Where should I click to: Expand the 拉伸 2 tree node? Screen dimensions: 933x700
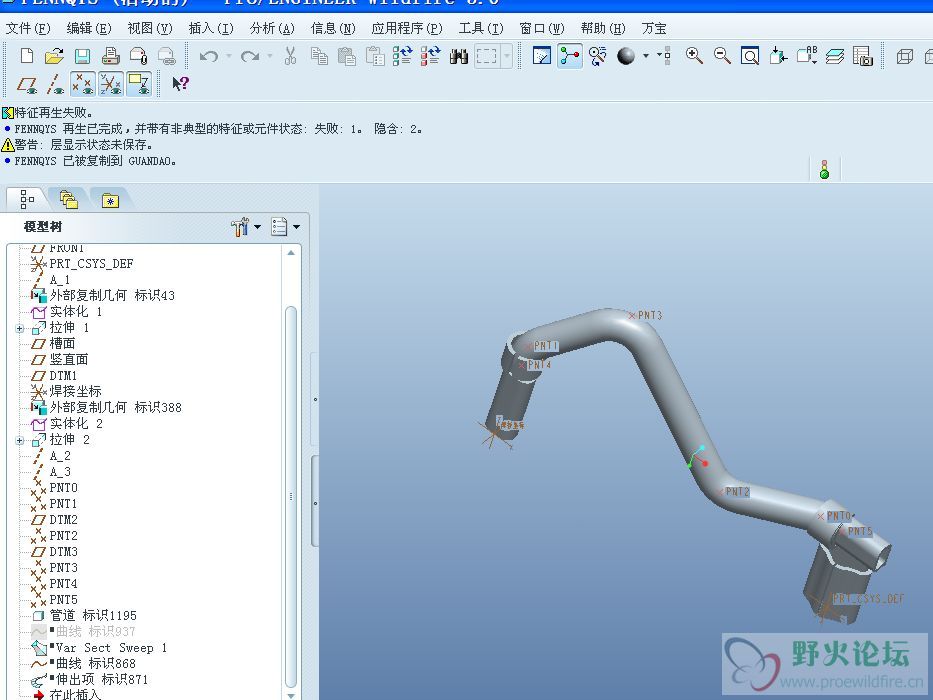pyautogui.click(x=20, y=440)
